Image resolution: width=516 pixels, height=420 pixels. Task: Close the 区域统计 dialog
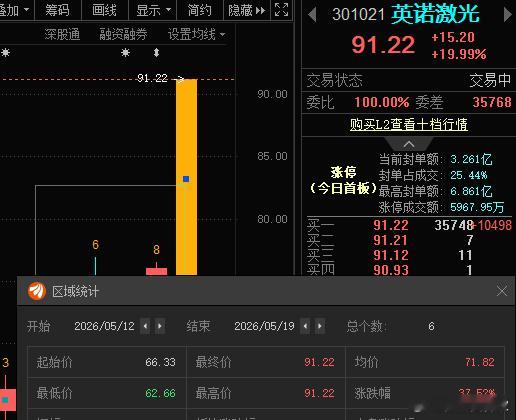tap(502, 291)
